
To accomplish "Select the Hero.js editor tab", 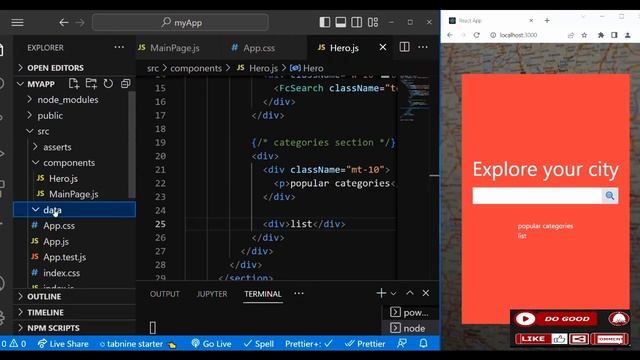I will tap(344, 48).
